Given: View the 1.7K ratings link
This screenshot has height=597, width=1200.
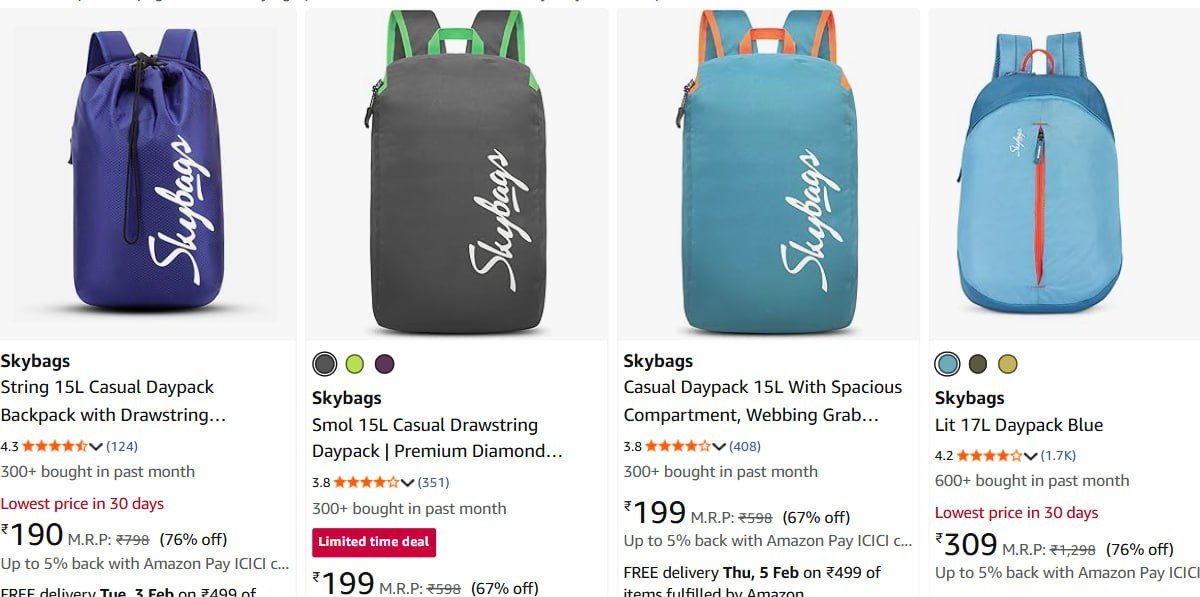Looking at the screenshot, I should click(1058, 455).
